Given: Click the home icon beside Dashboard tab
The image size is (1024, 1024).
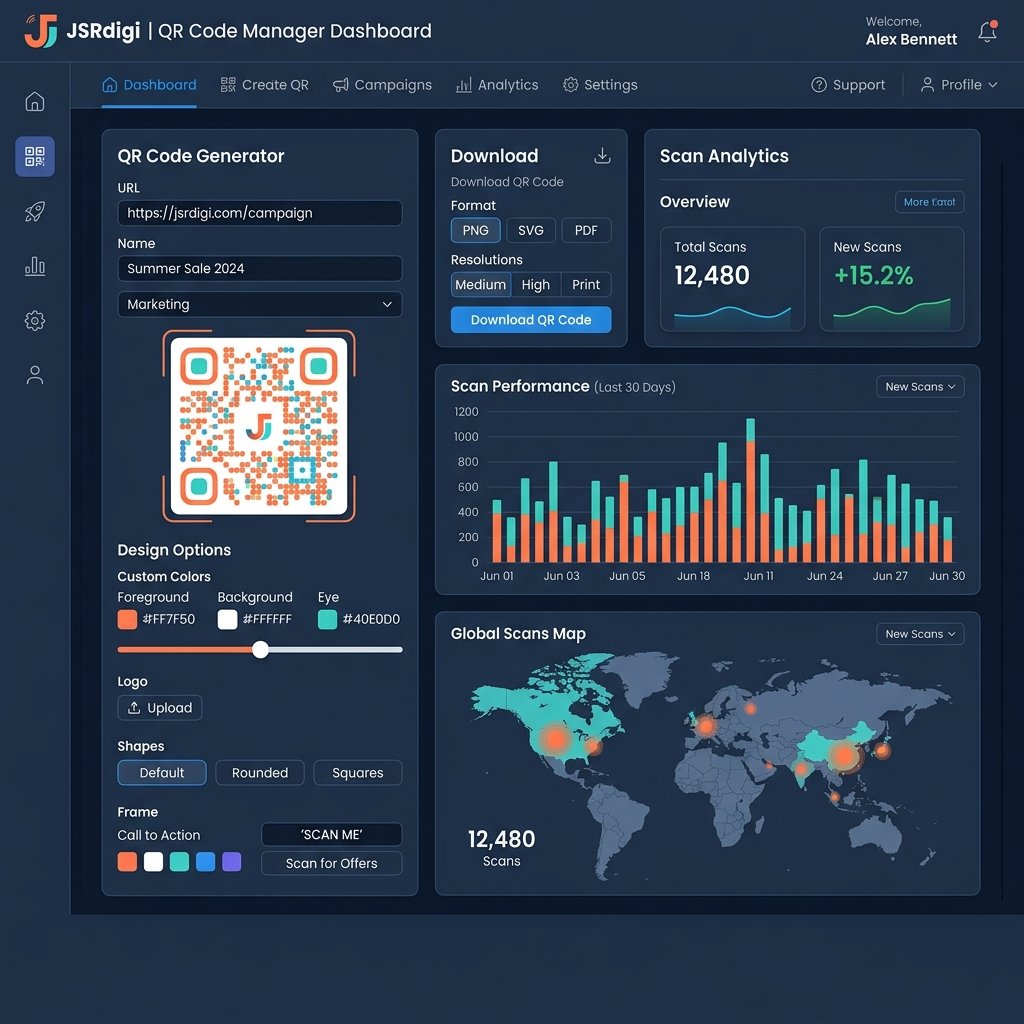Looking at the screenshot, I should tap(110, 85).
